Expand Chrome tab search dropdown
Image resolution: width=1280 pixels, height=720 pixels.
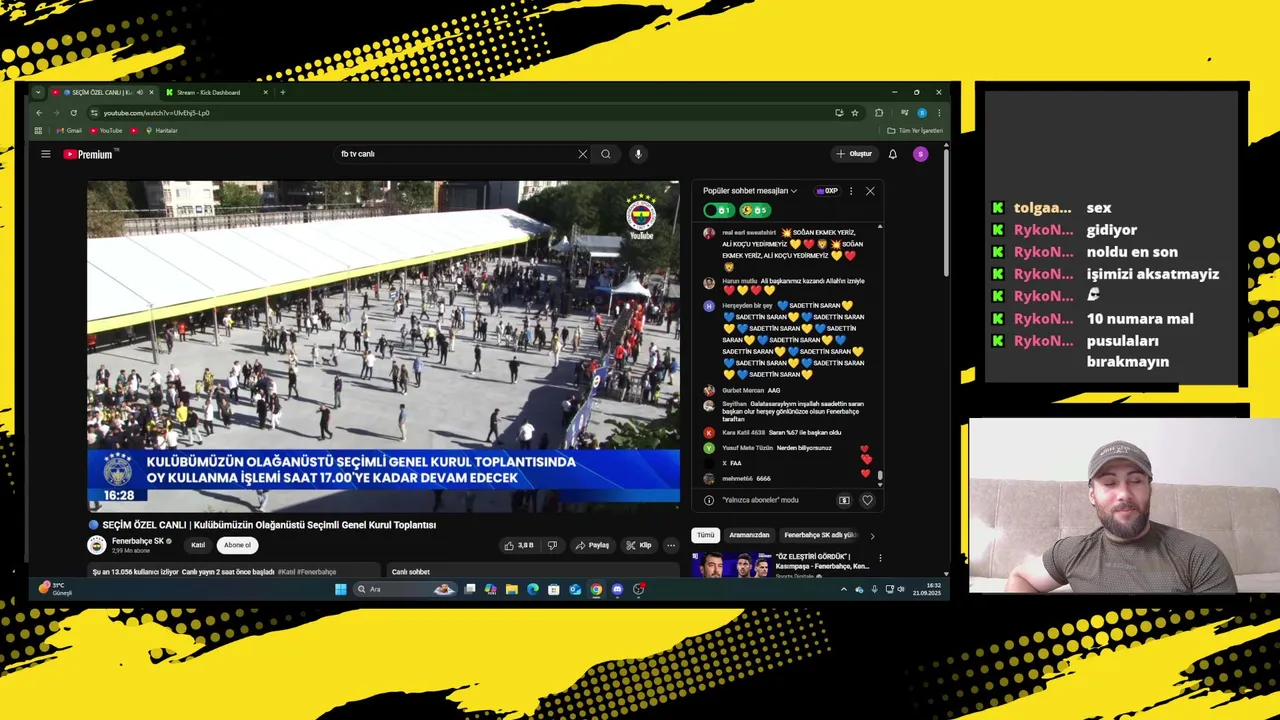38,92
